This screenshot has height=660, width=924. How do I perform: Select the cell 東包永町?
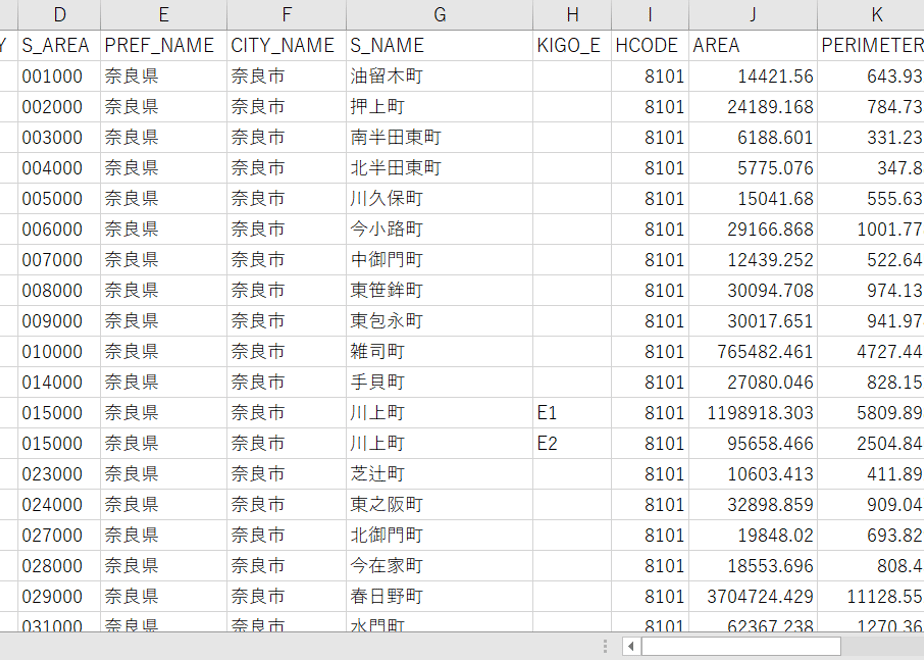[440, 321]
